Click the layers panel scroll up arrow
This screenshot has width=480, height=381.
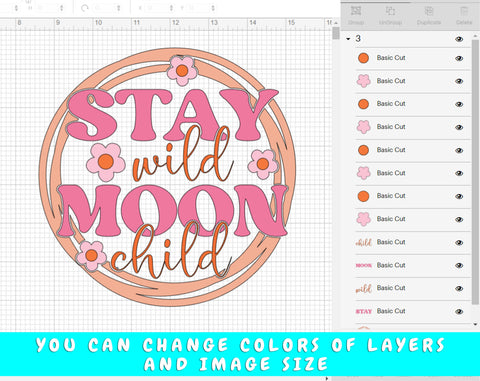click(475, 35)
